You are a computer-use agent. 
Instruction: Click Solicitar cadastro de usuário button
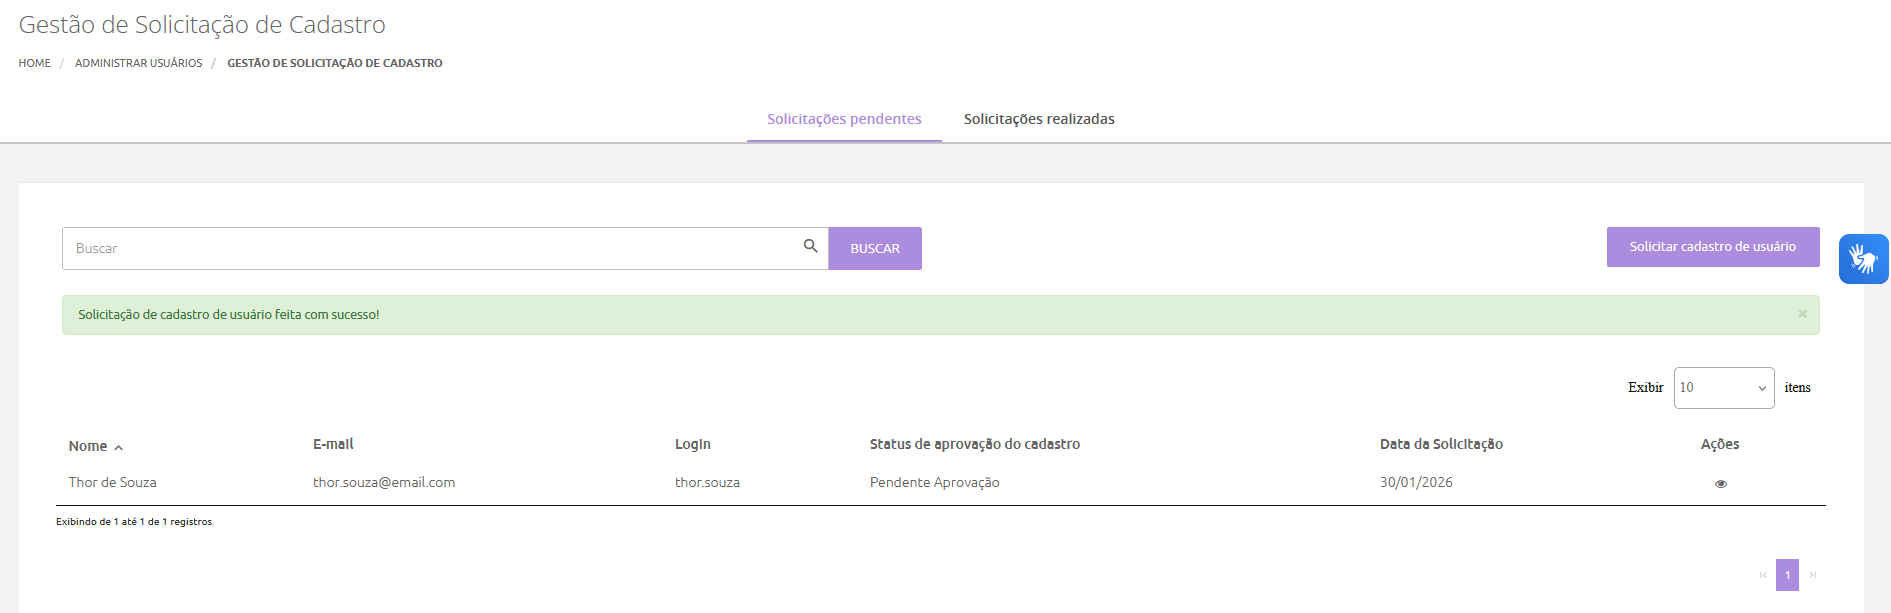point(1712,247)
